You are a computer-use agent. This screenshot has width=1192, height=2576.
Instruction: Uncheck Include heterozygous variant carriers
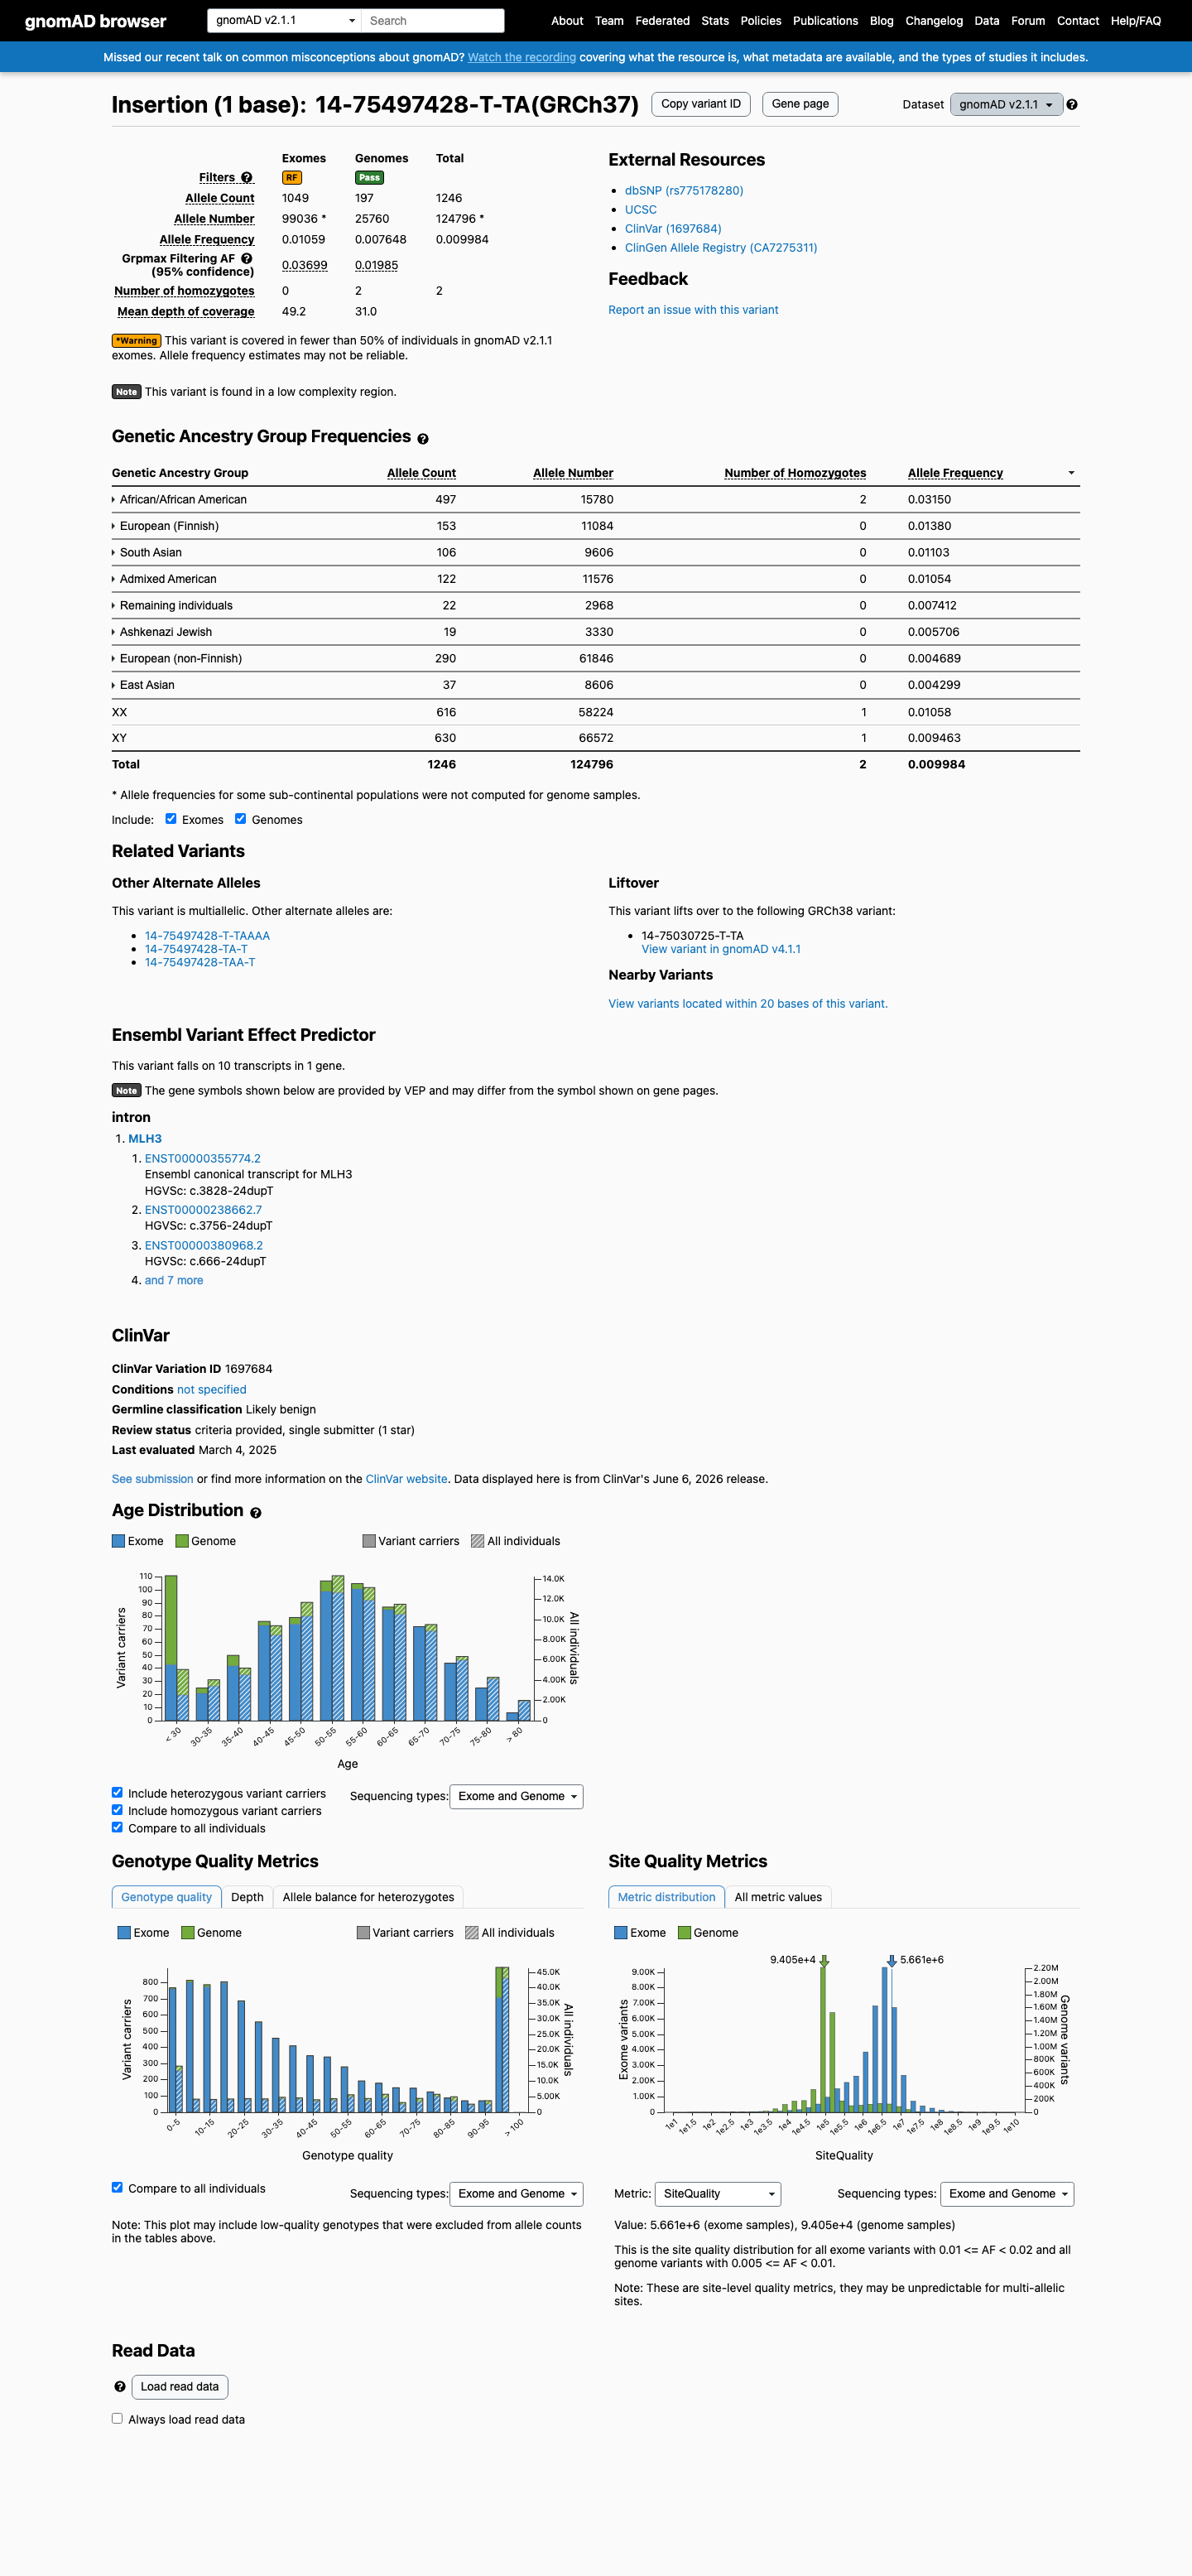[117, 1792]
